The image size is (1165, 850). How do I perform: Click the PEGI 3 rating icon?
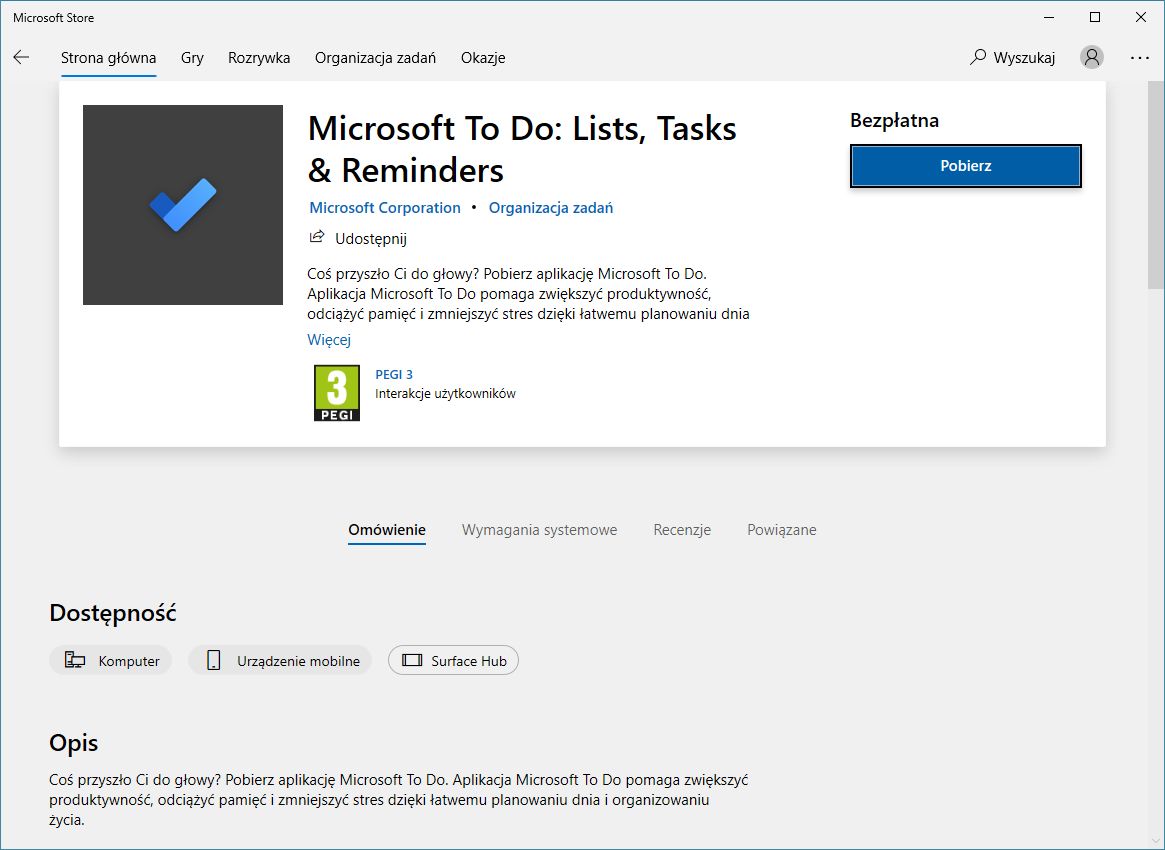pyautogui.click(x=336, y=392)
